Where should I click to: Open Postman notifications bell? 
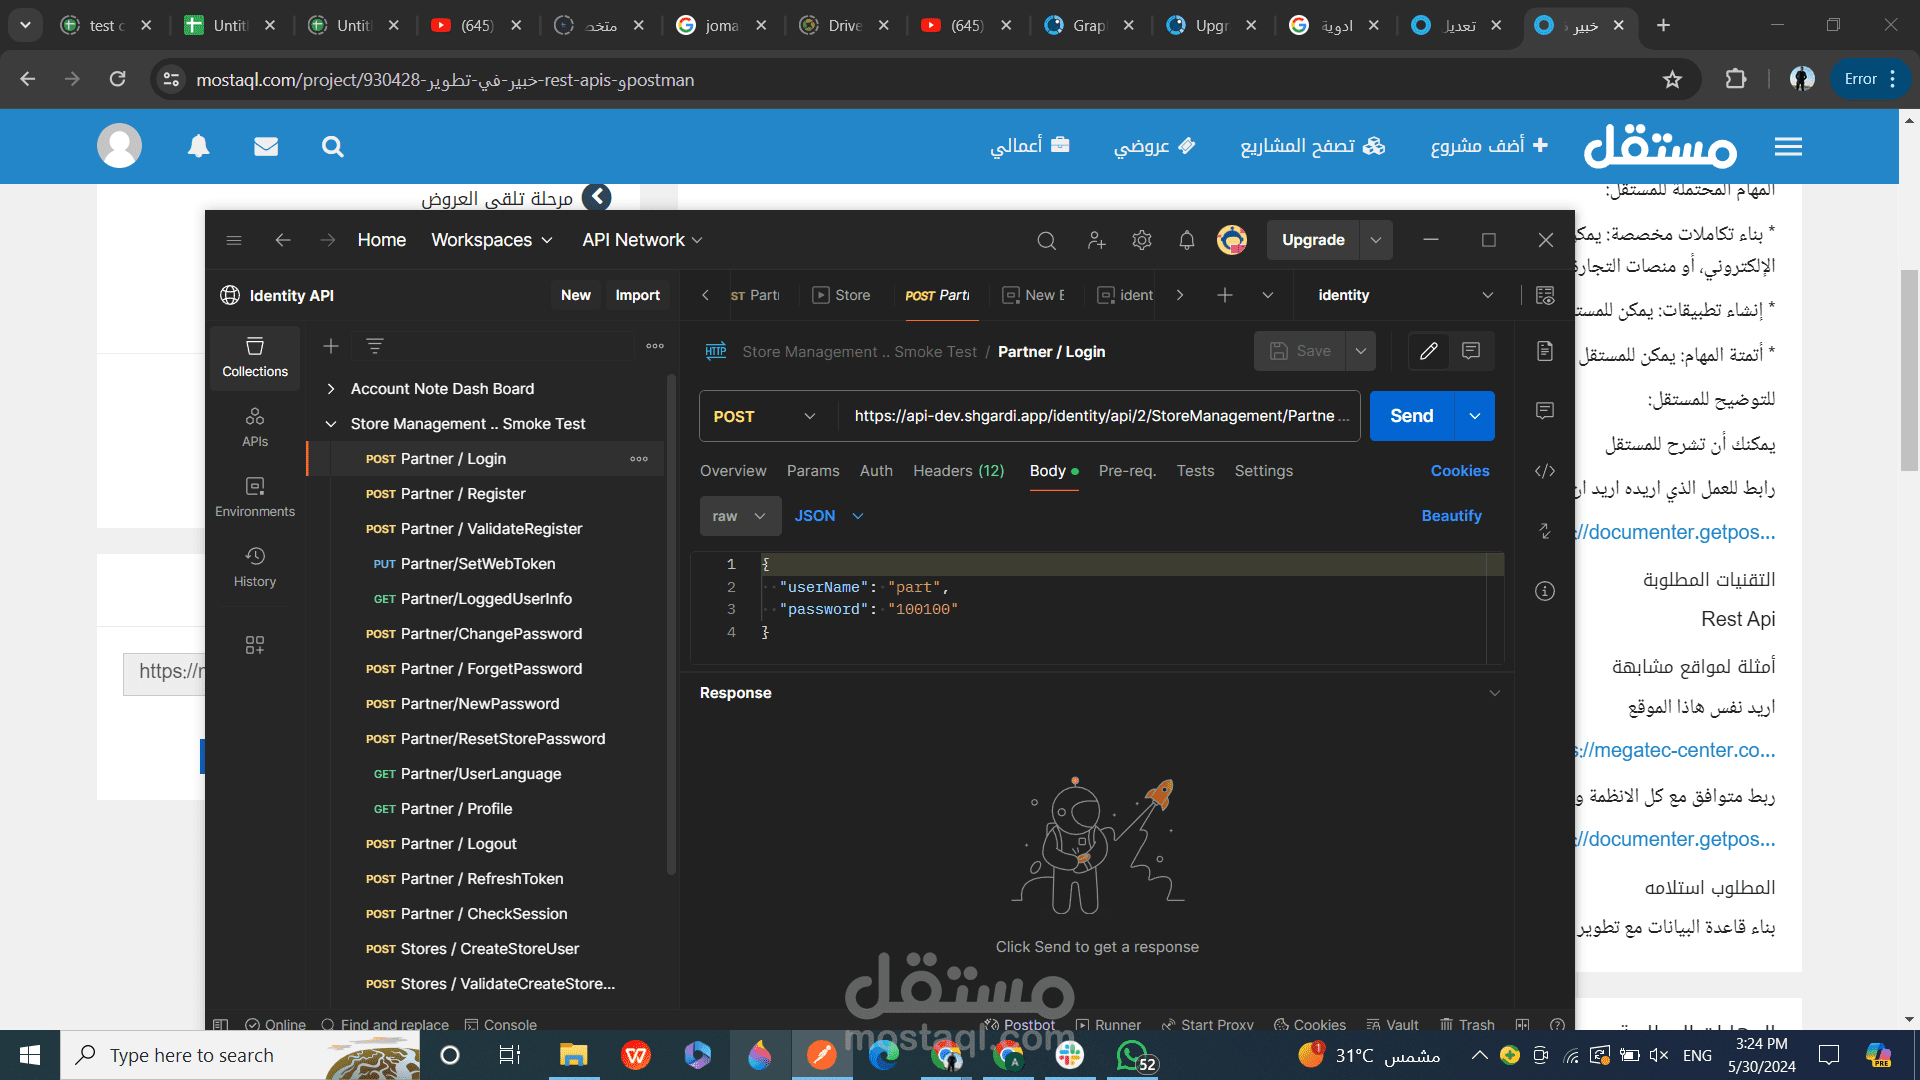tap(1186, 240)
